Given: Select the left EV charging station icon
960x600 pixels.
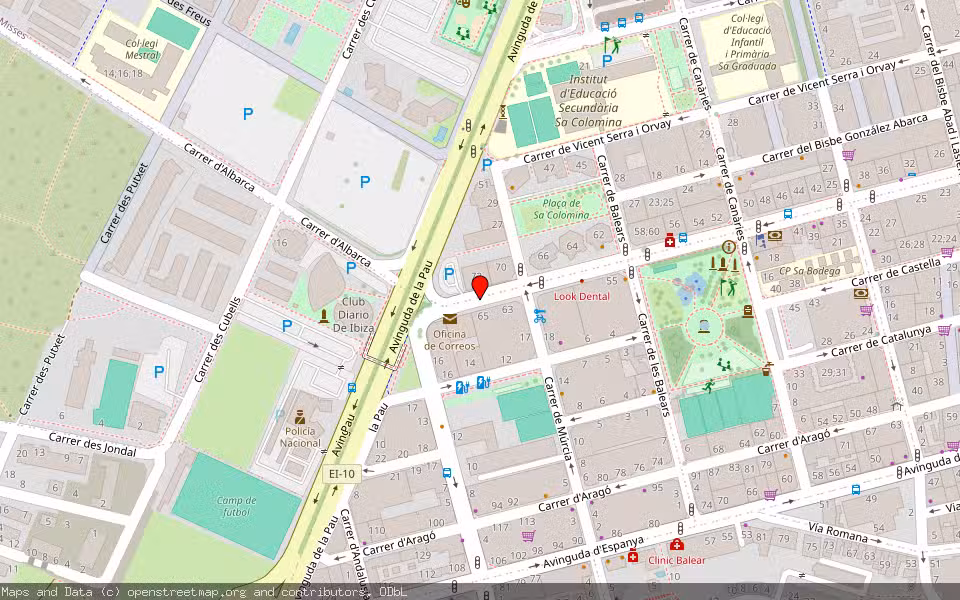Looking at the screenshot, I should tap(462, 387).
